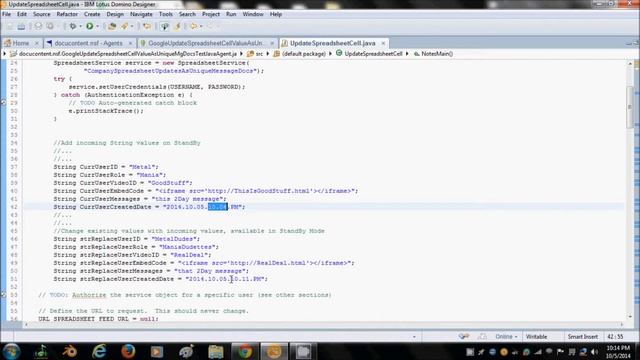The width and height of the screenshot is (640, 360).
Task: Open the Run menu
Action: (231, 14)
